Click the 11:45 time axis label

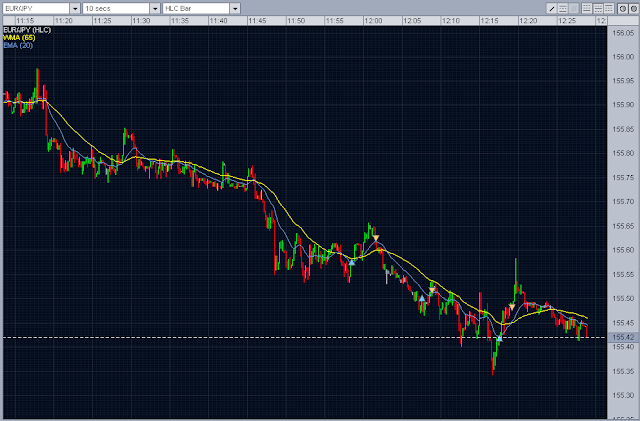(257, 21)
